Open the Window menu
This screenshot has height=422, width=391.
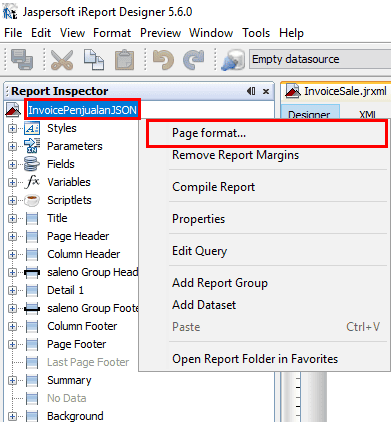click(x=211, y=33)
